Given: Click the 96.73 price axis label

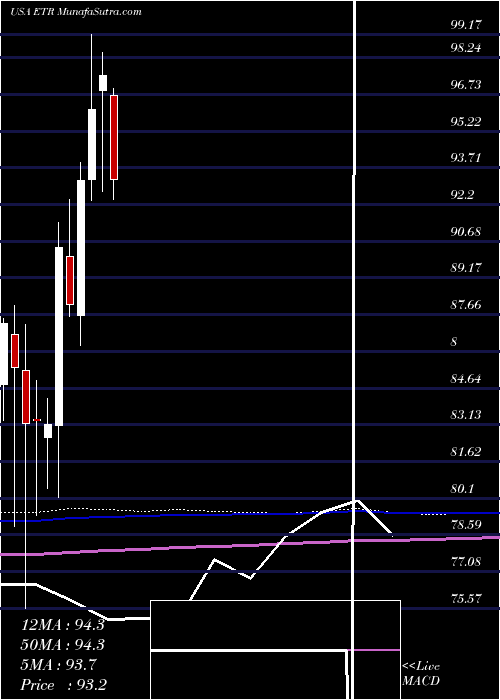Looking at the screenshot, I should (x=466, y=85).
